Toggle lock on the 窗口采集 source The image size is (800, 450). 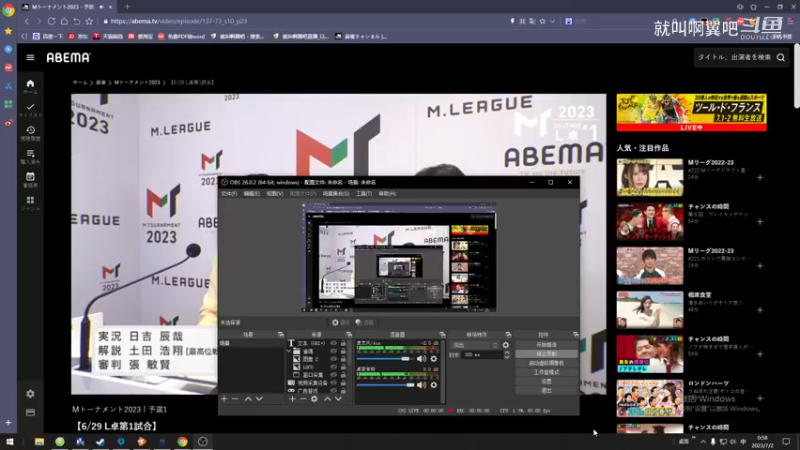point(343,374)
